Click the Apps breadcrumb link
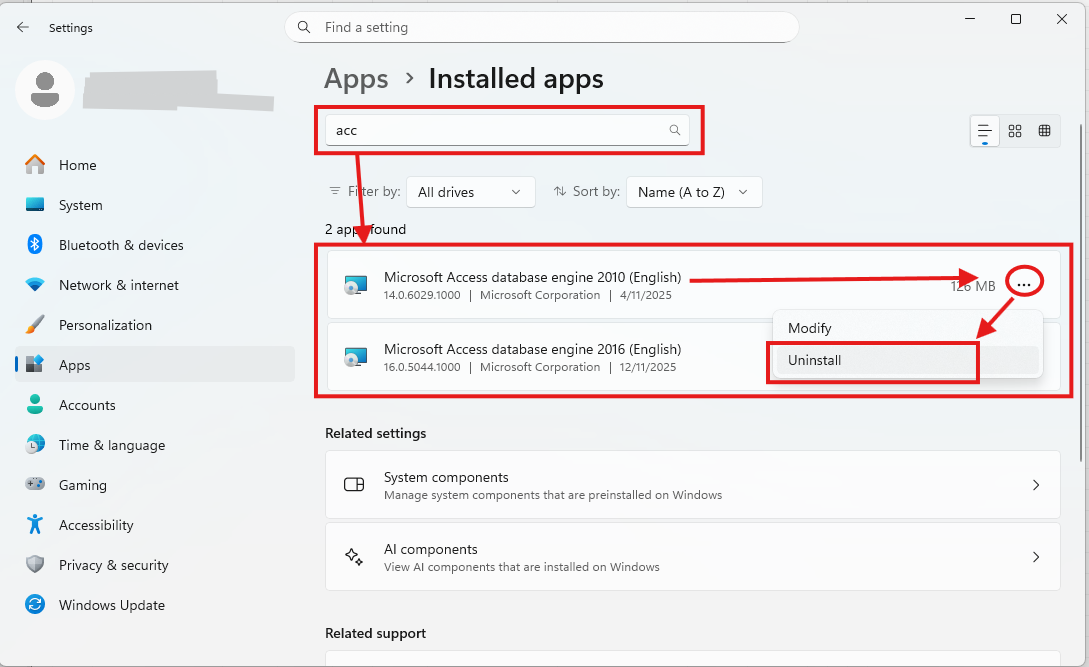Screen dimensions: 1089x667 point(356,79)
